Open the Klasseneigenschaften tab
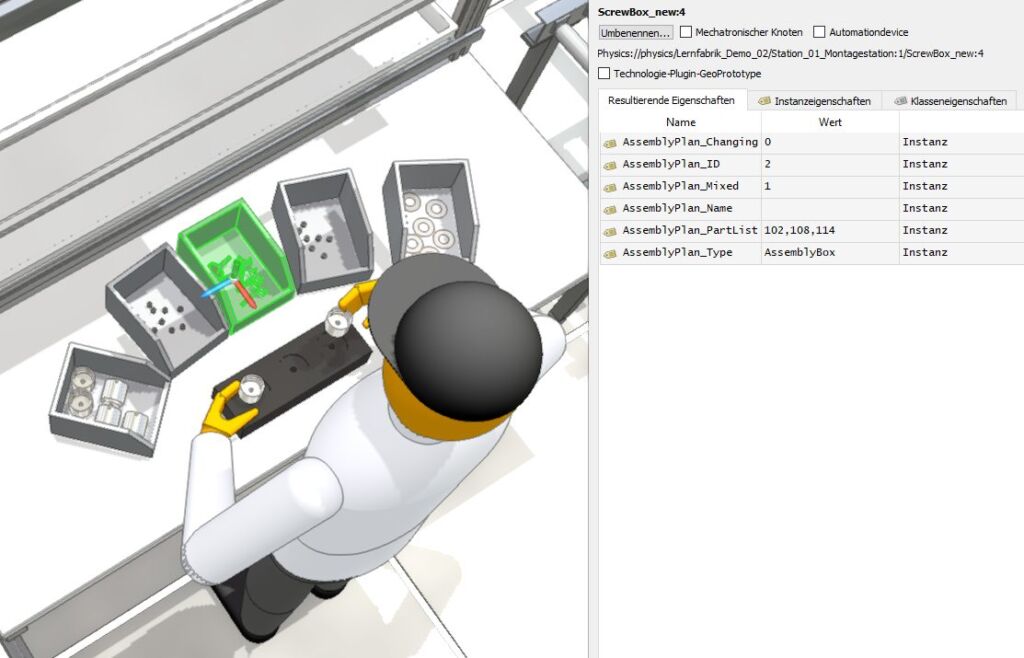1024x658 pixels. click(950, 101)
